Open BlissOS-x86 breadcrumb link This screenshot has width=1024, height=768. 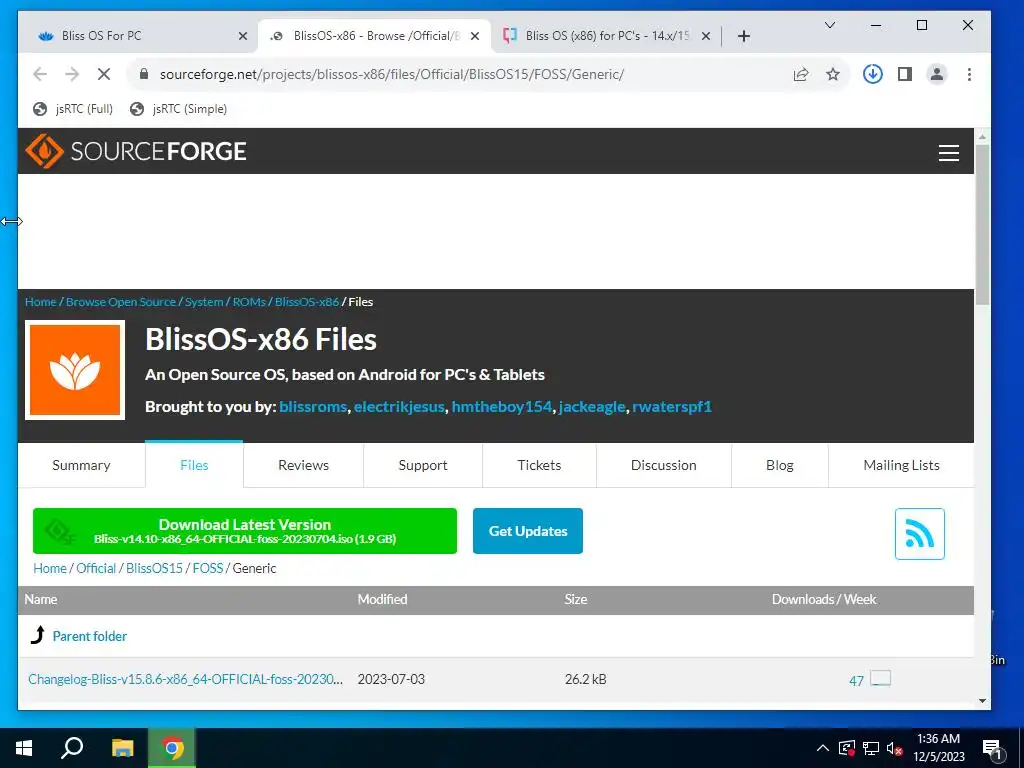307,302
